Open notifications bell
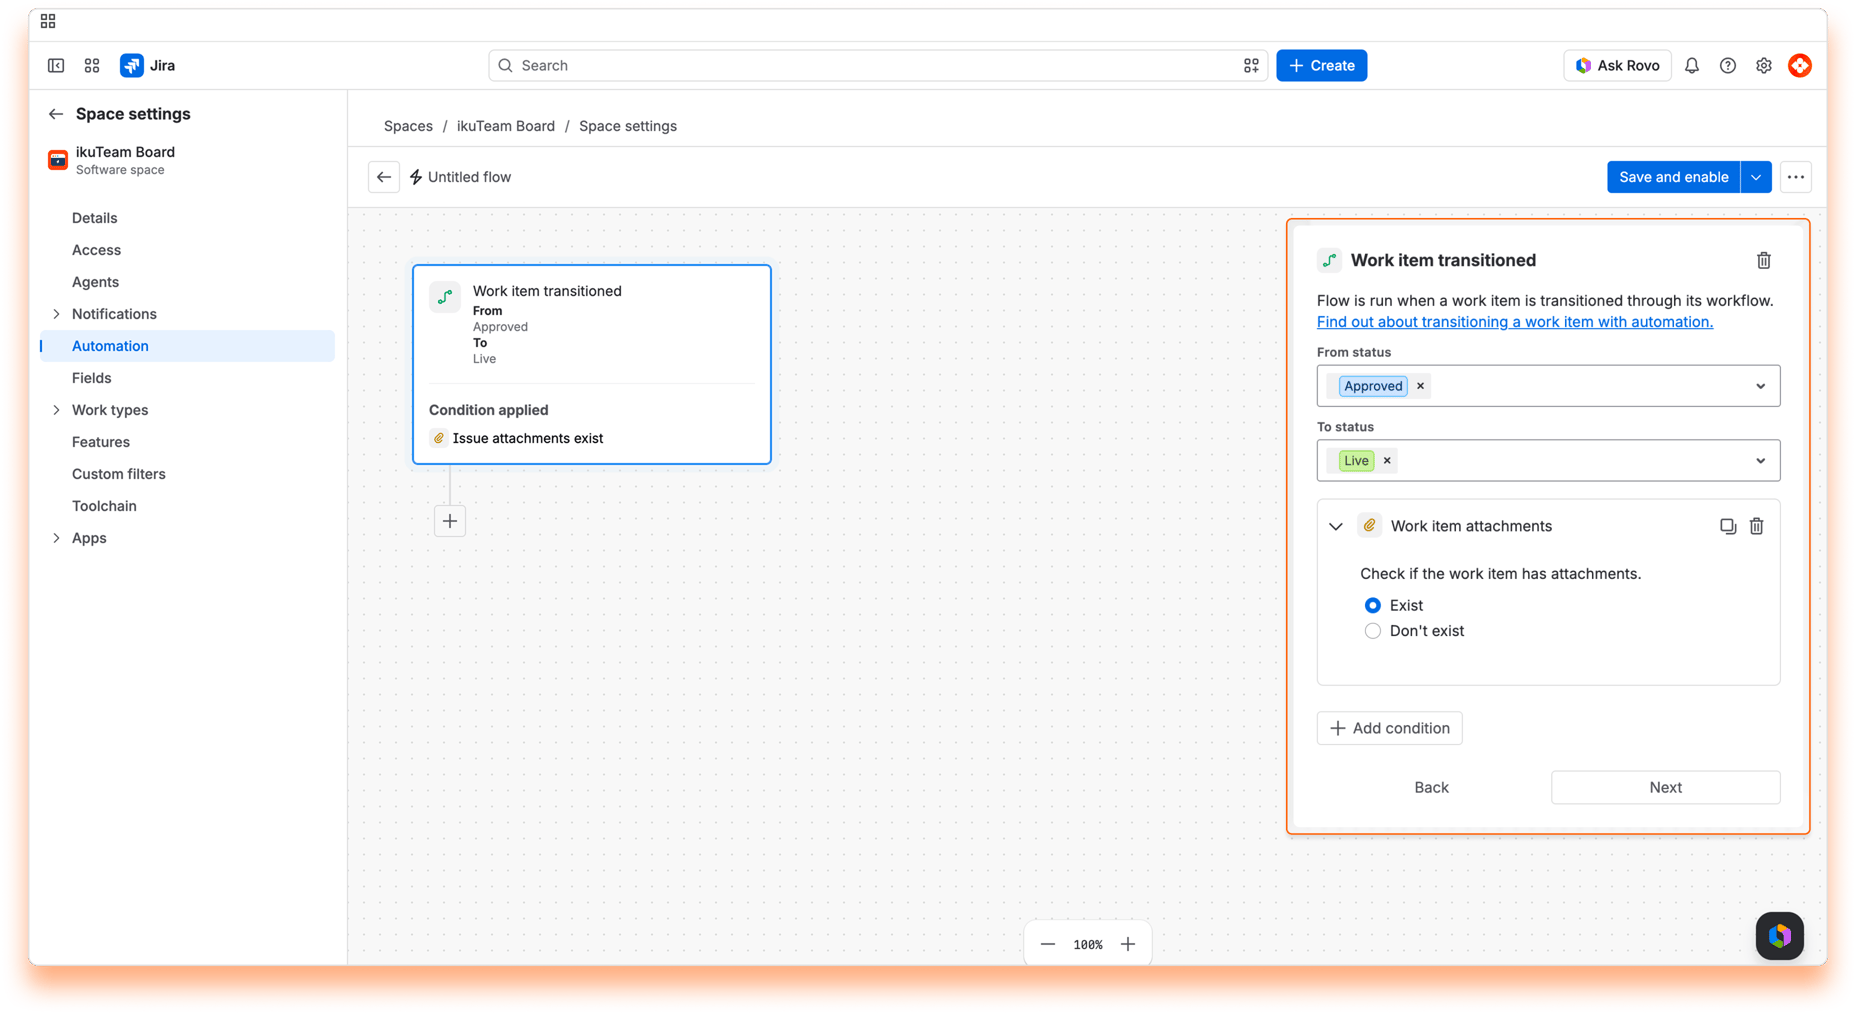This screenshot has height=1014, width=1856. (1692, 66)
